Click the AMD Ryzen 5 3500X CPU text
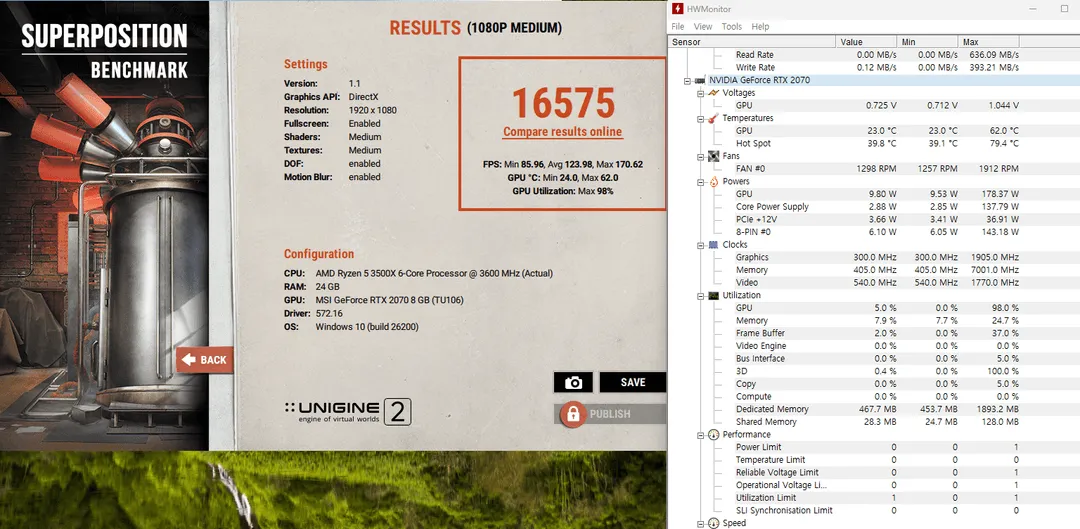This screenshot has height=529, width=1080. [434, 273]
